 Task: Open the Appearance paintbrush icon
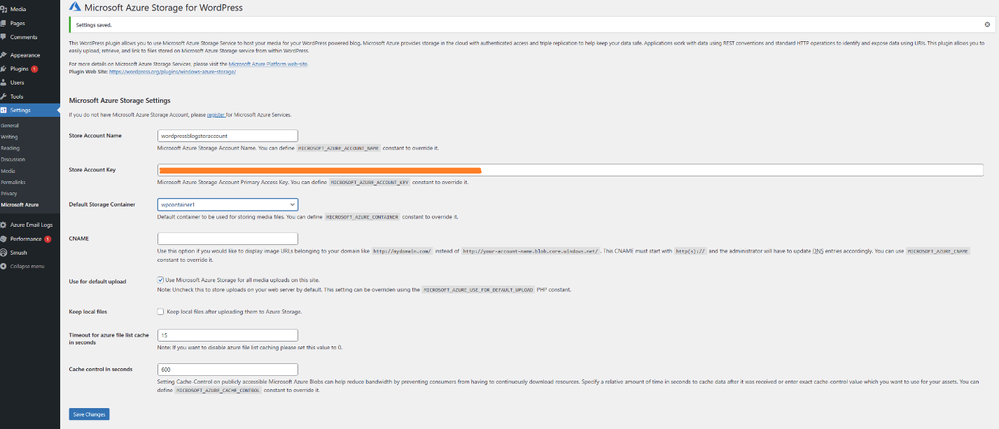coord(4,55)
